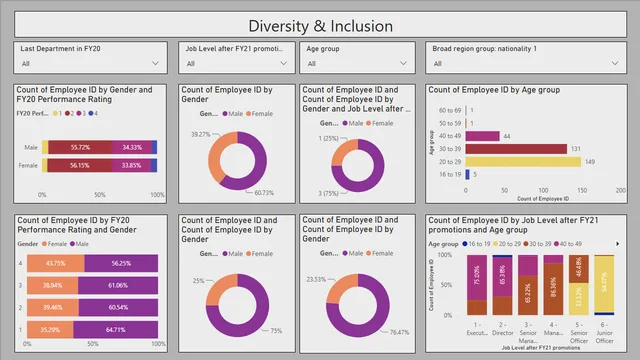640x360 pixels.
Task: Click the 38.94% Female segment for rating 3
Action: 53,285
